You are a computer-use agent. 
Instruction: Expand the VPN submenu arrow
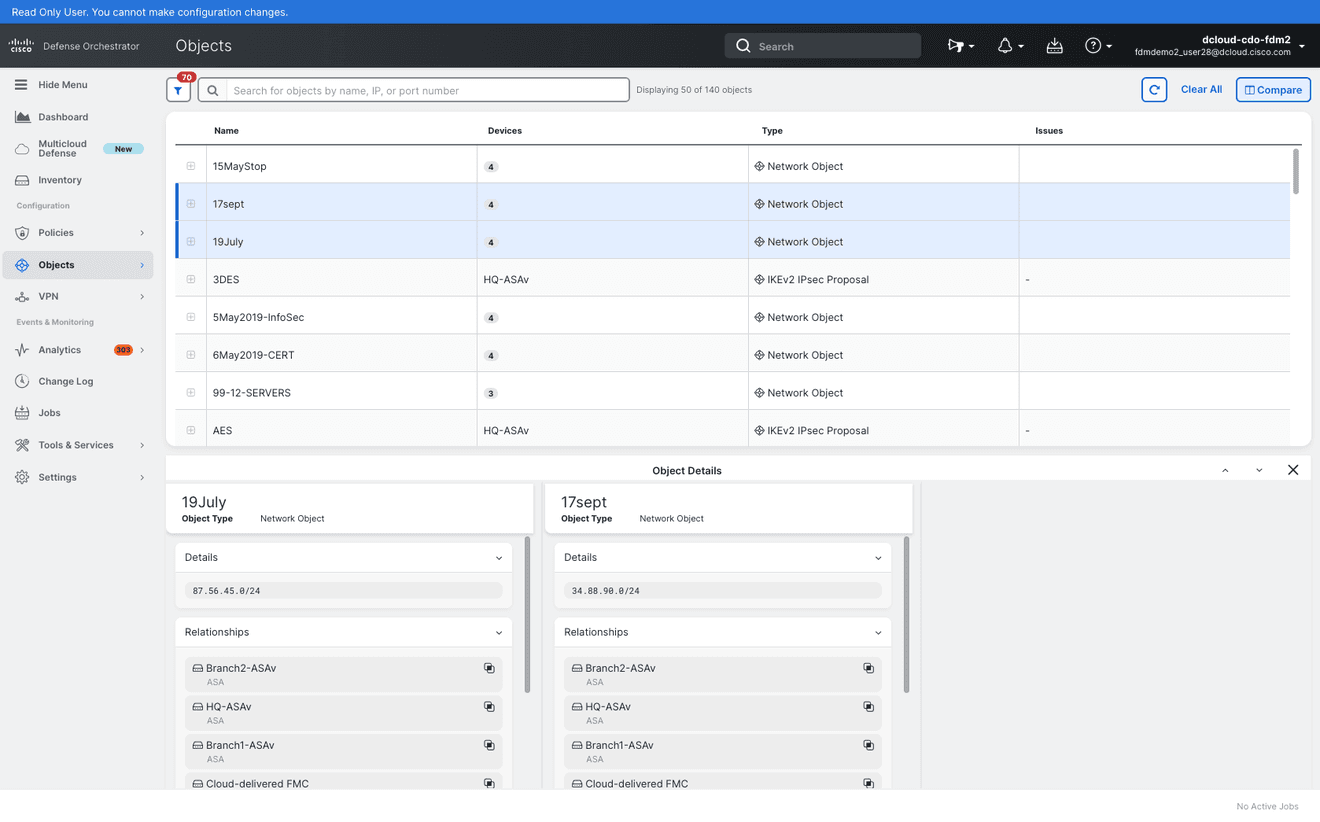(x=142, y=297)
